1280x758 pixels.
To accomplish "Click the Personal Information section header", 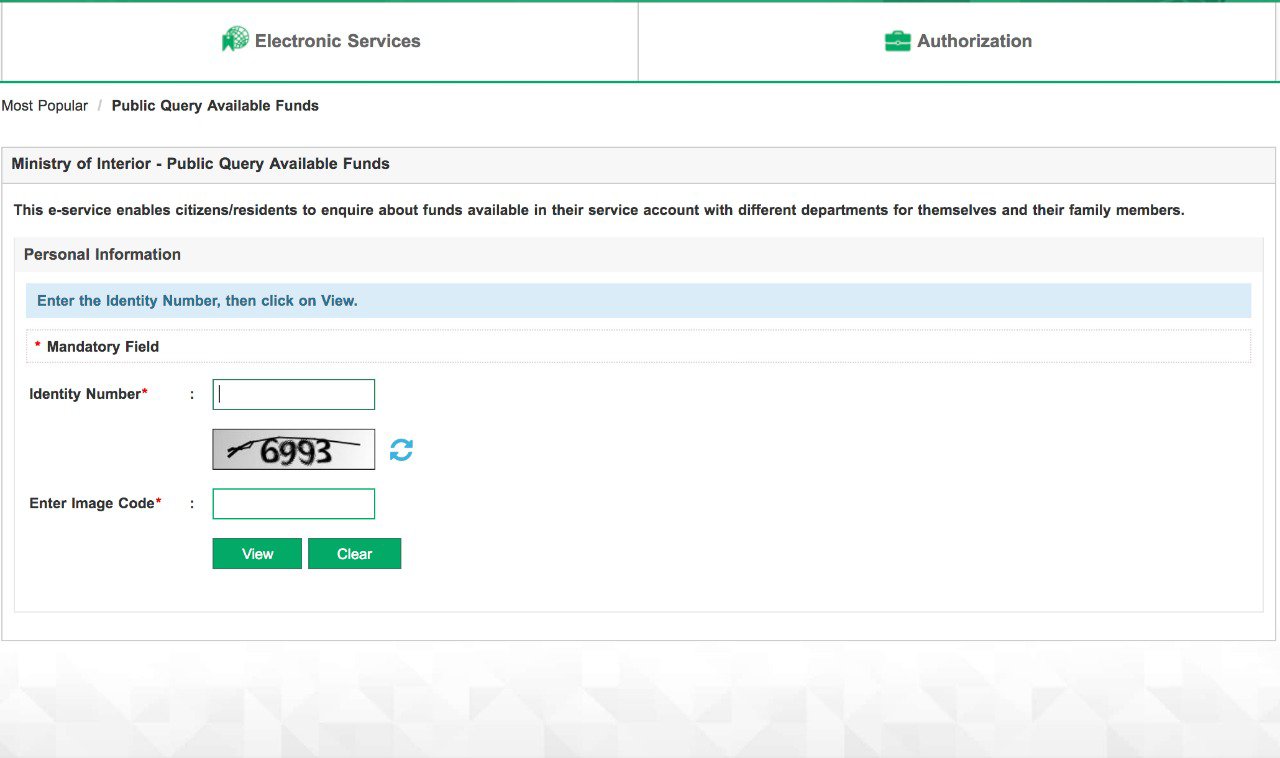I will 102,255.
